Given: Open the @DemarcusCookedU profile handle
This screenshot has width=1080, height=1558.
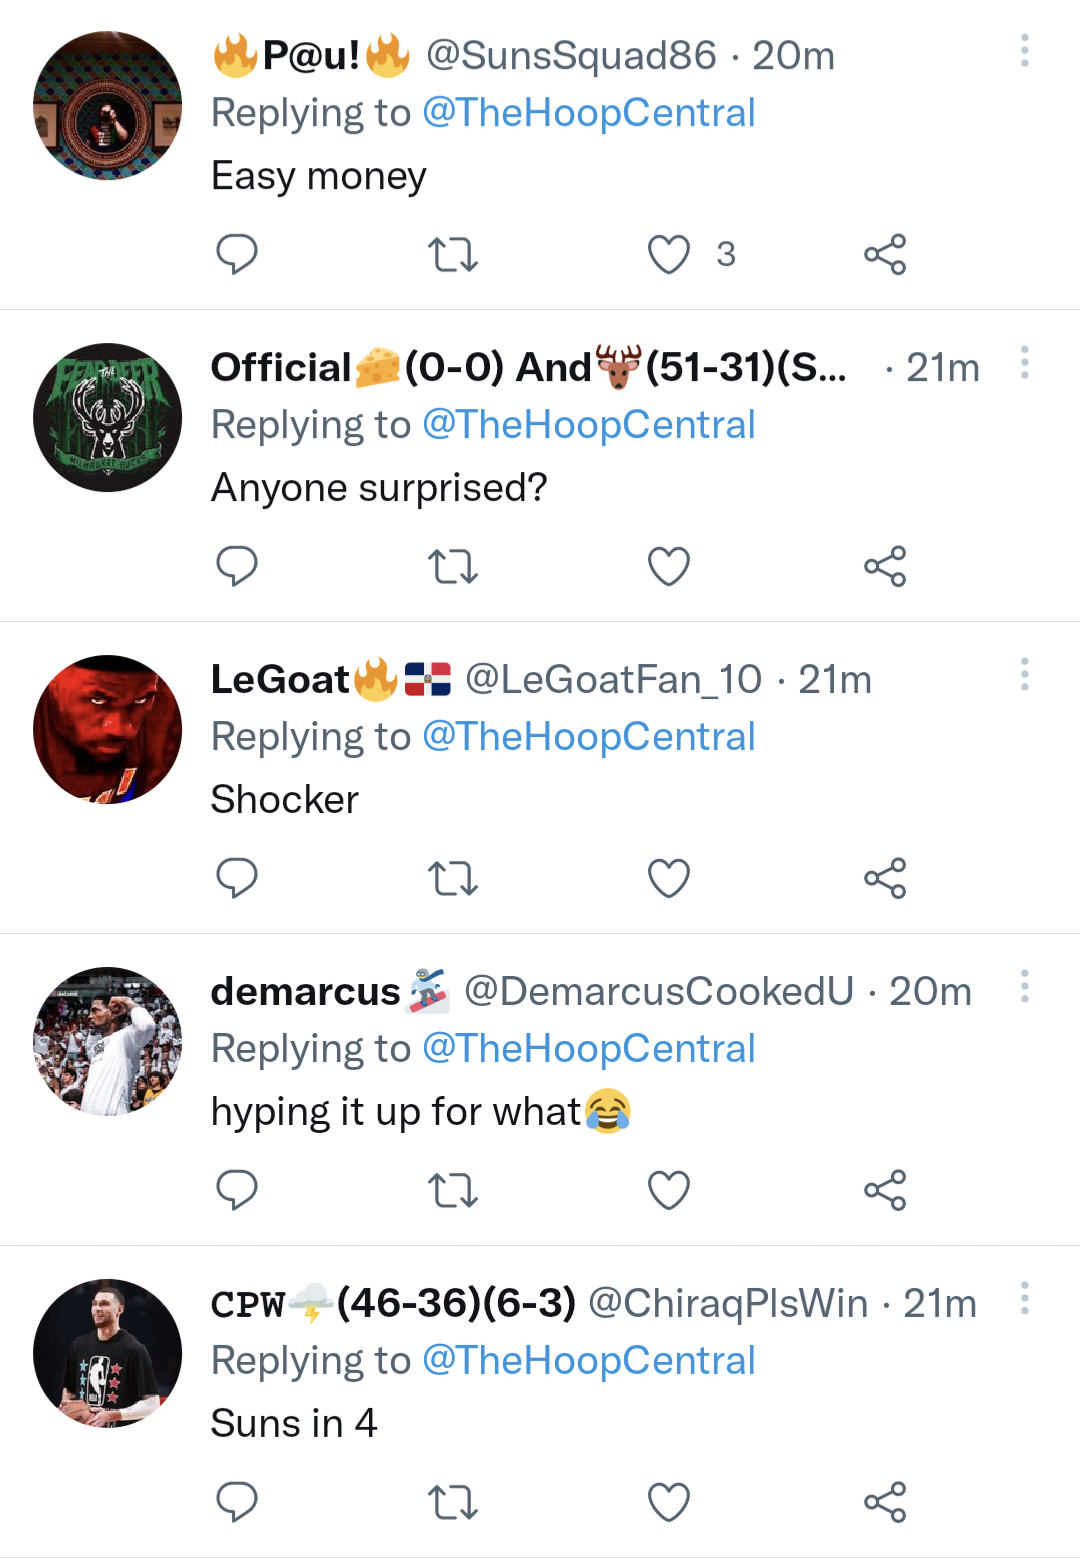Looking at the screenshot, I should 659,992.
